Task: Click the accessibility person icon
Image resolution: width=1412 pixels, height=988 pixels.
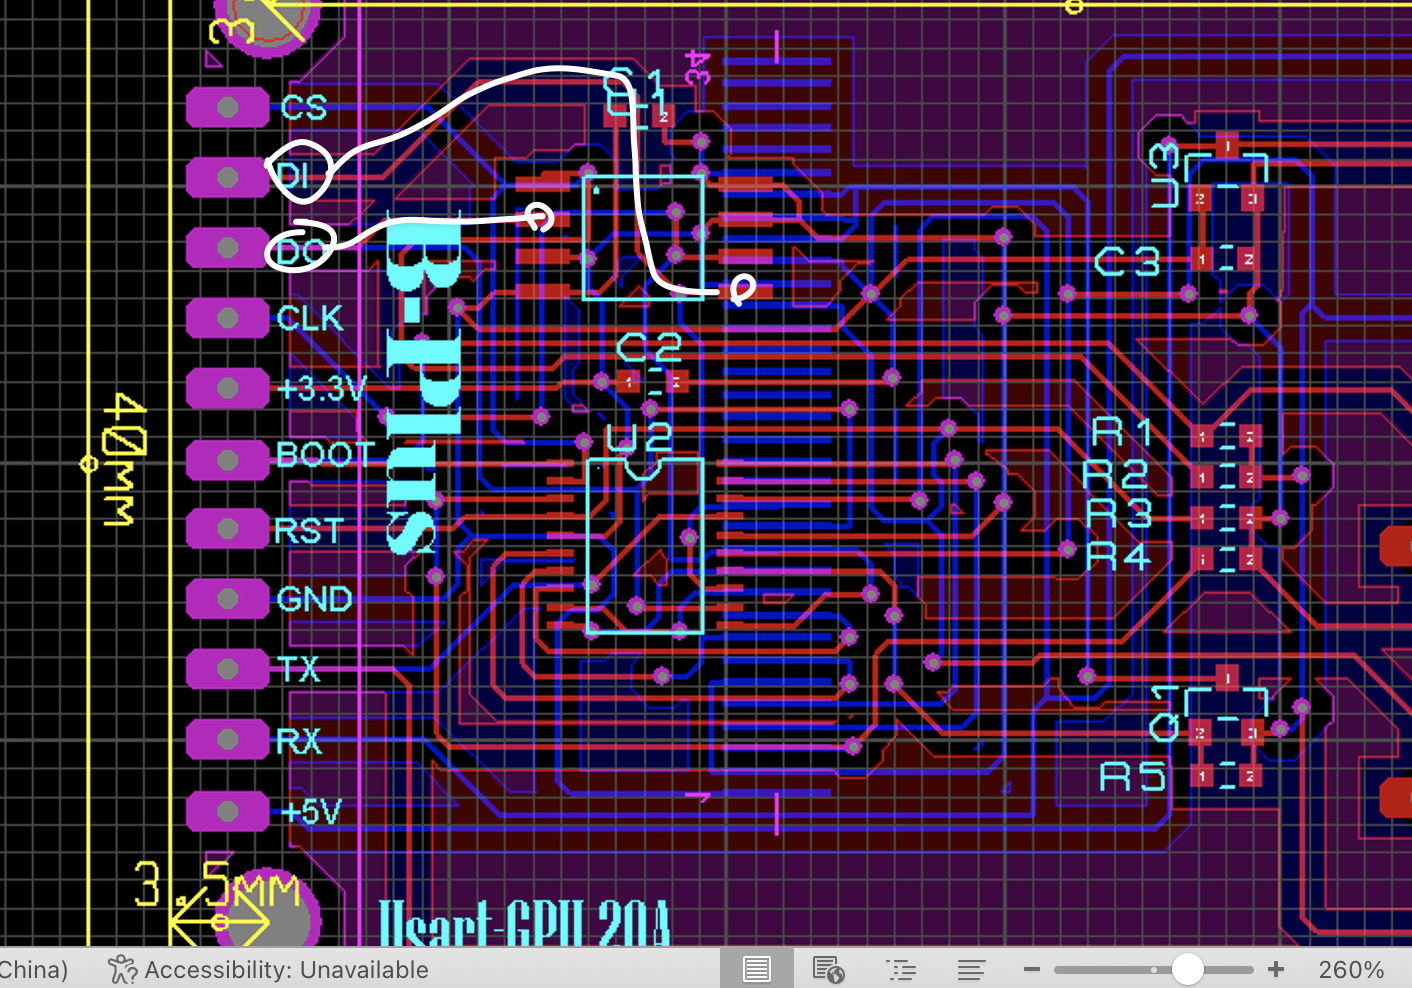Action: (122, 969)
